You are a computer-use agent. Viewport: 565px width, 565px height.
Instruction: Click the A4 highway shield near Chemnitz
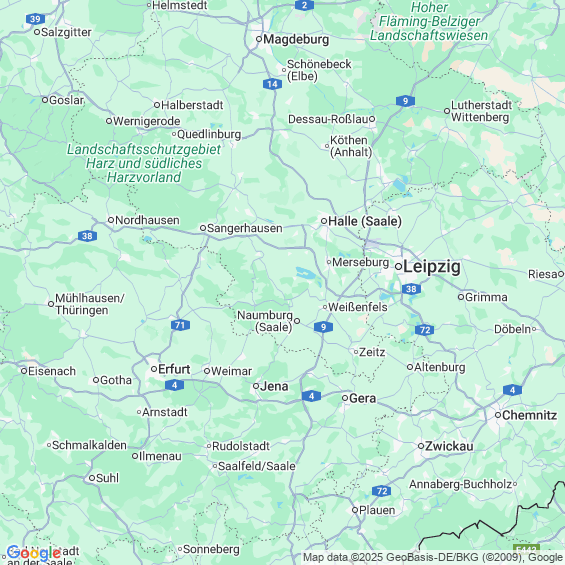512,390
